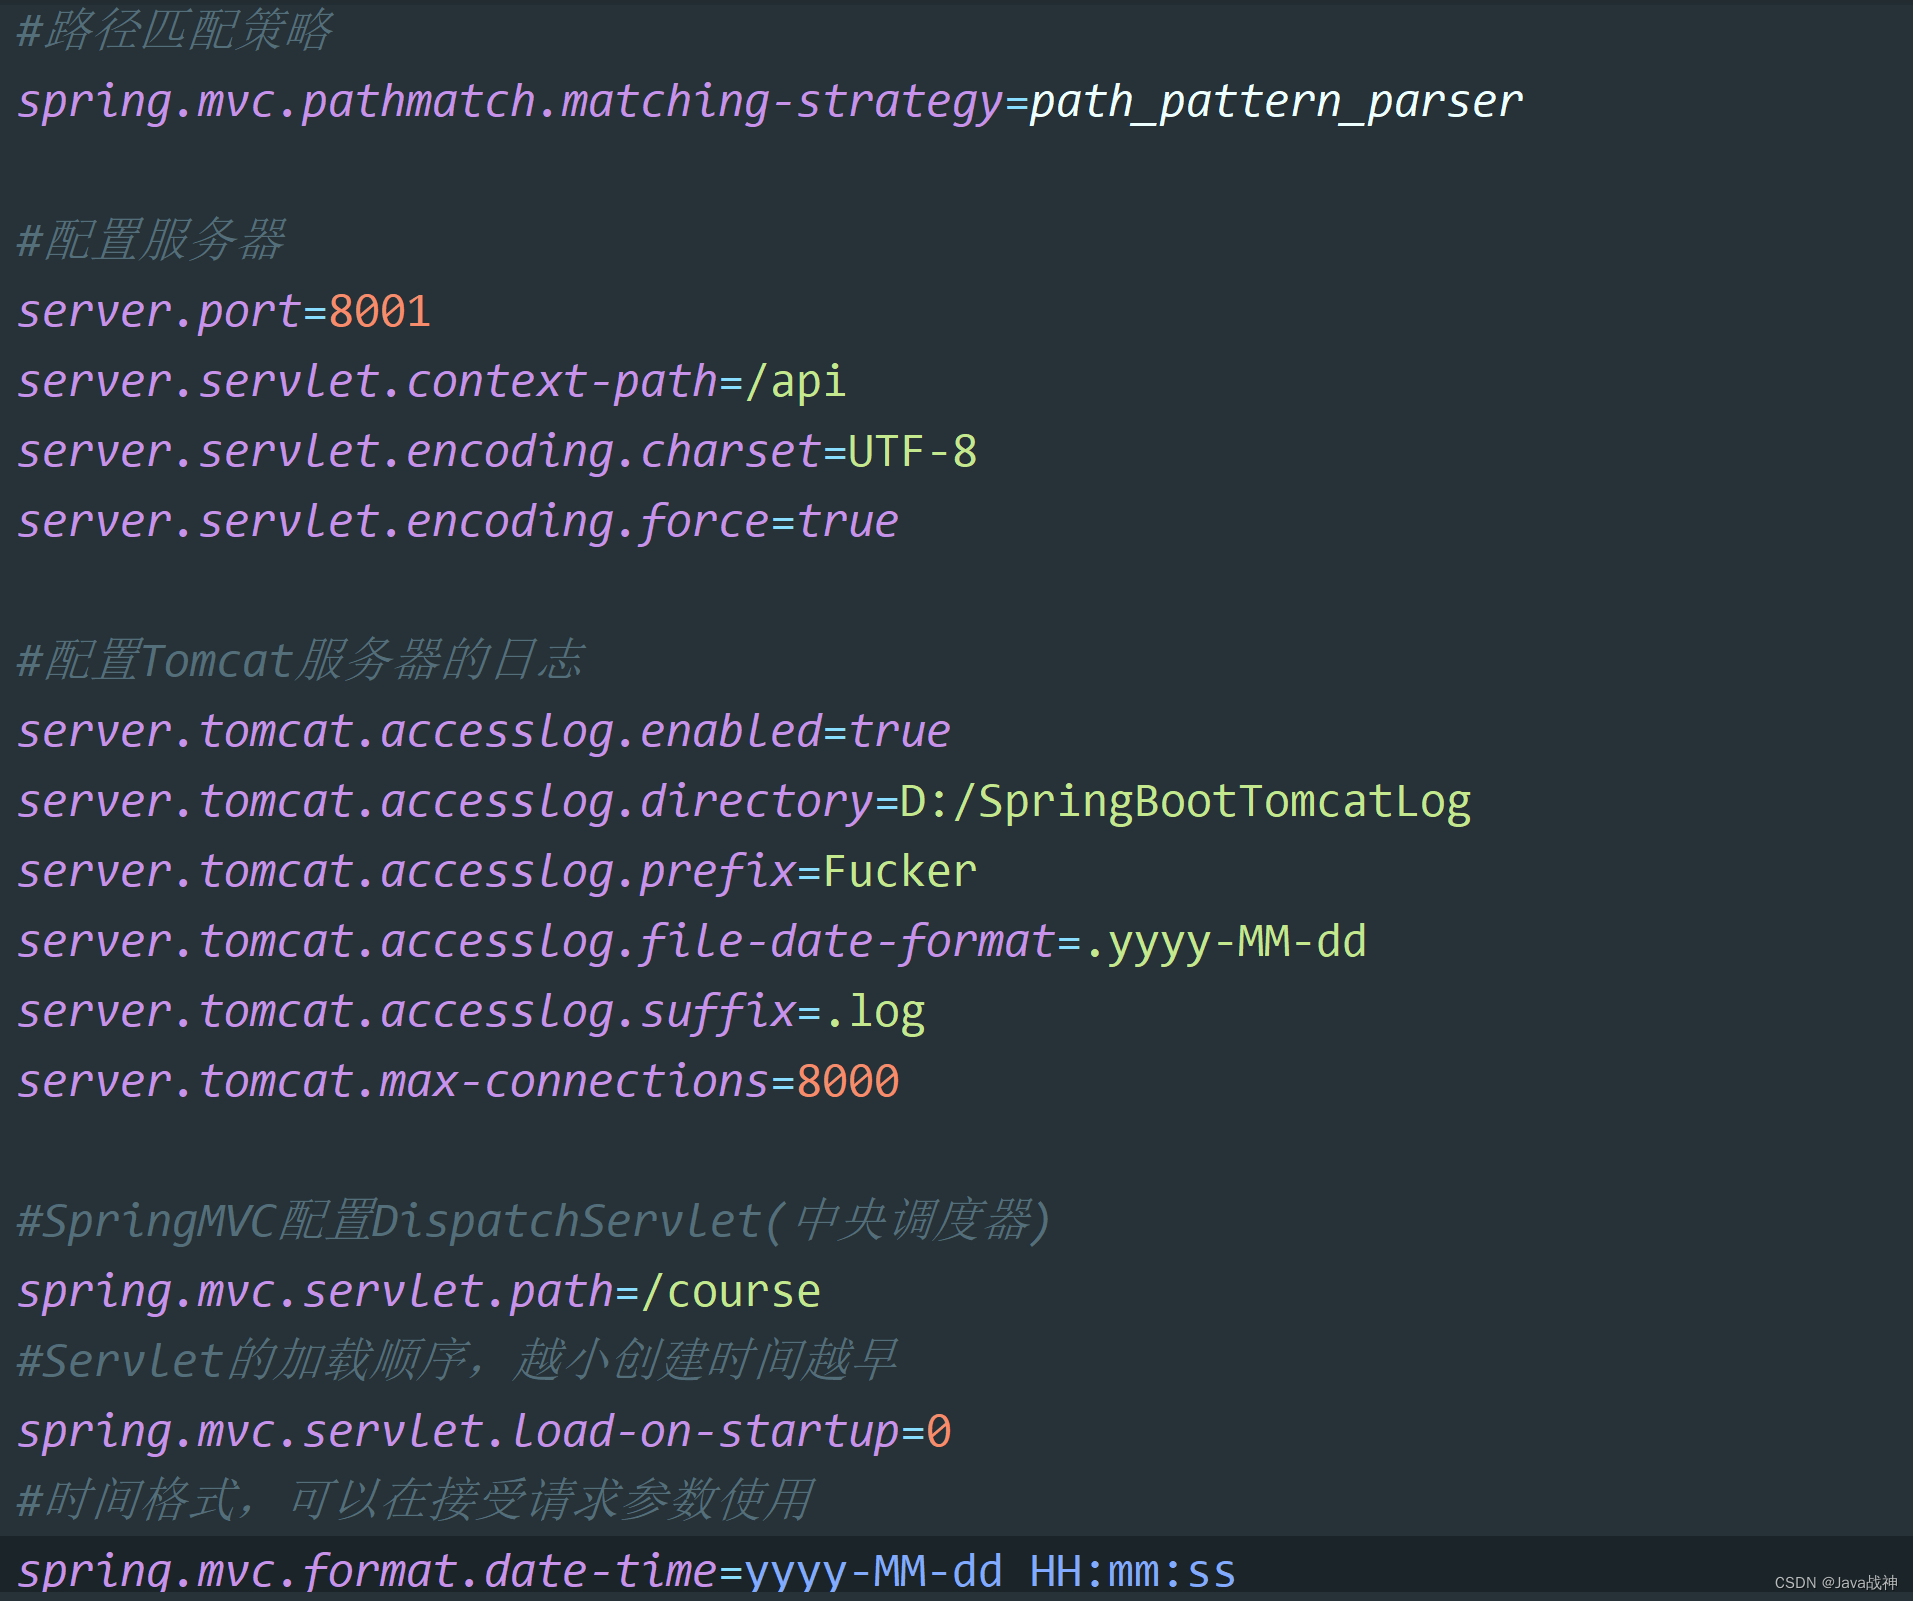Click the key 'server.tomcat.accesslog.enabled'

pos(420,732)
